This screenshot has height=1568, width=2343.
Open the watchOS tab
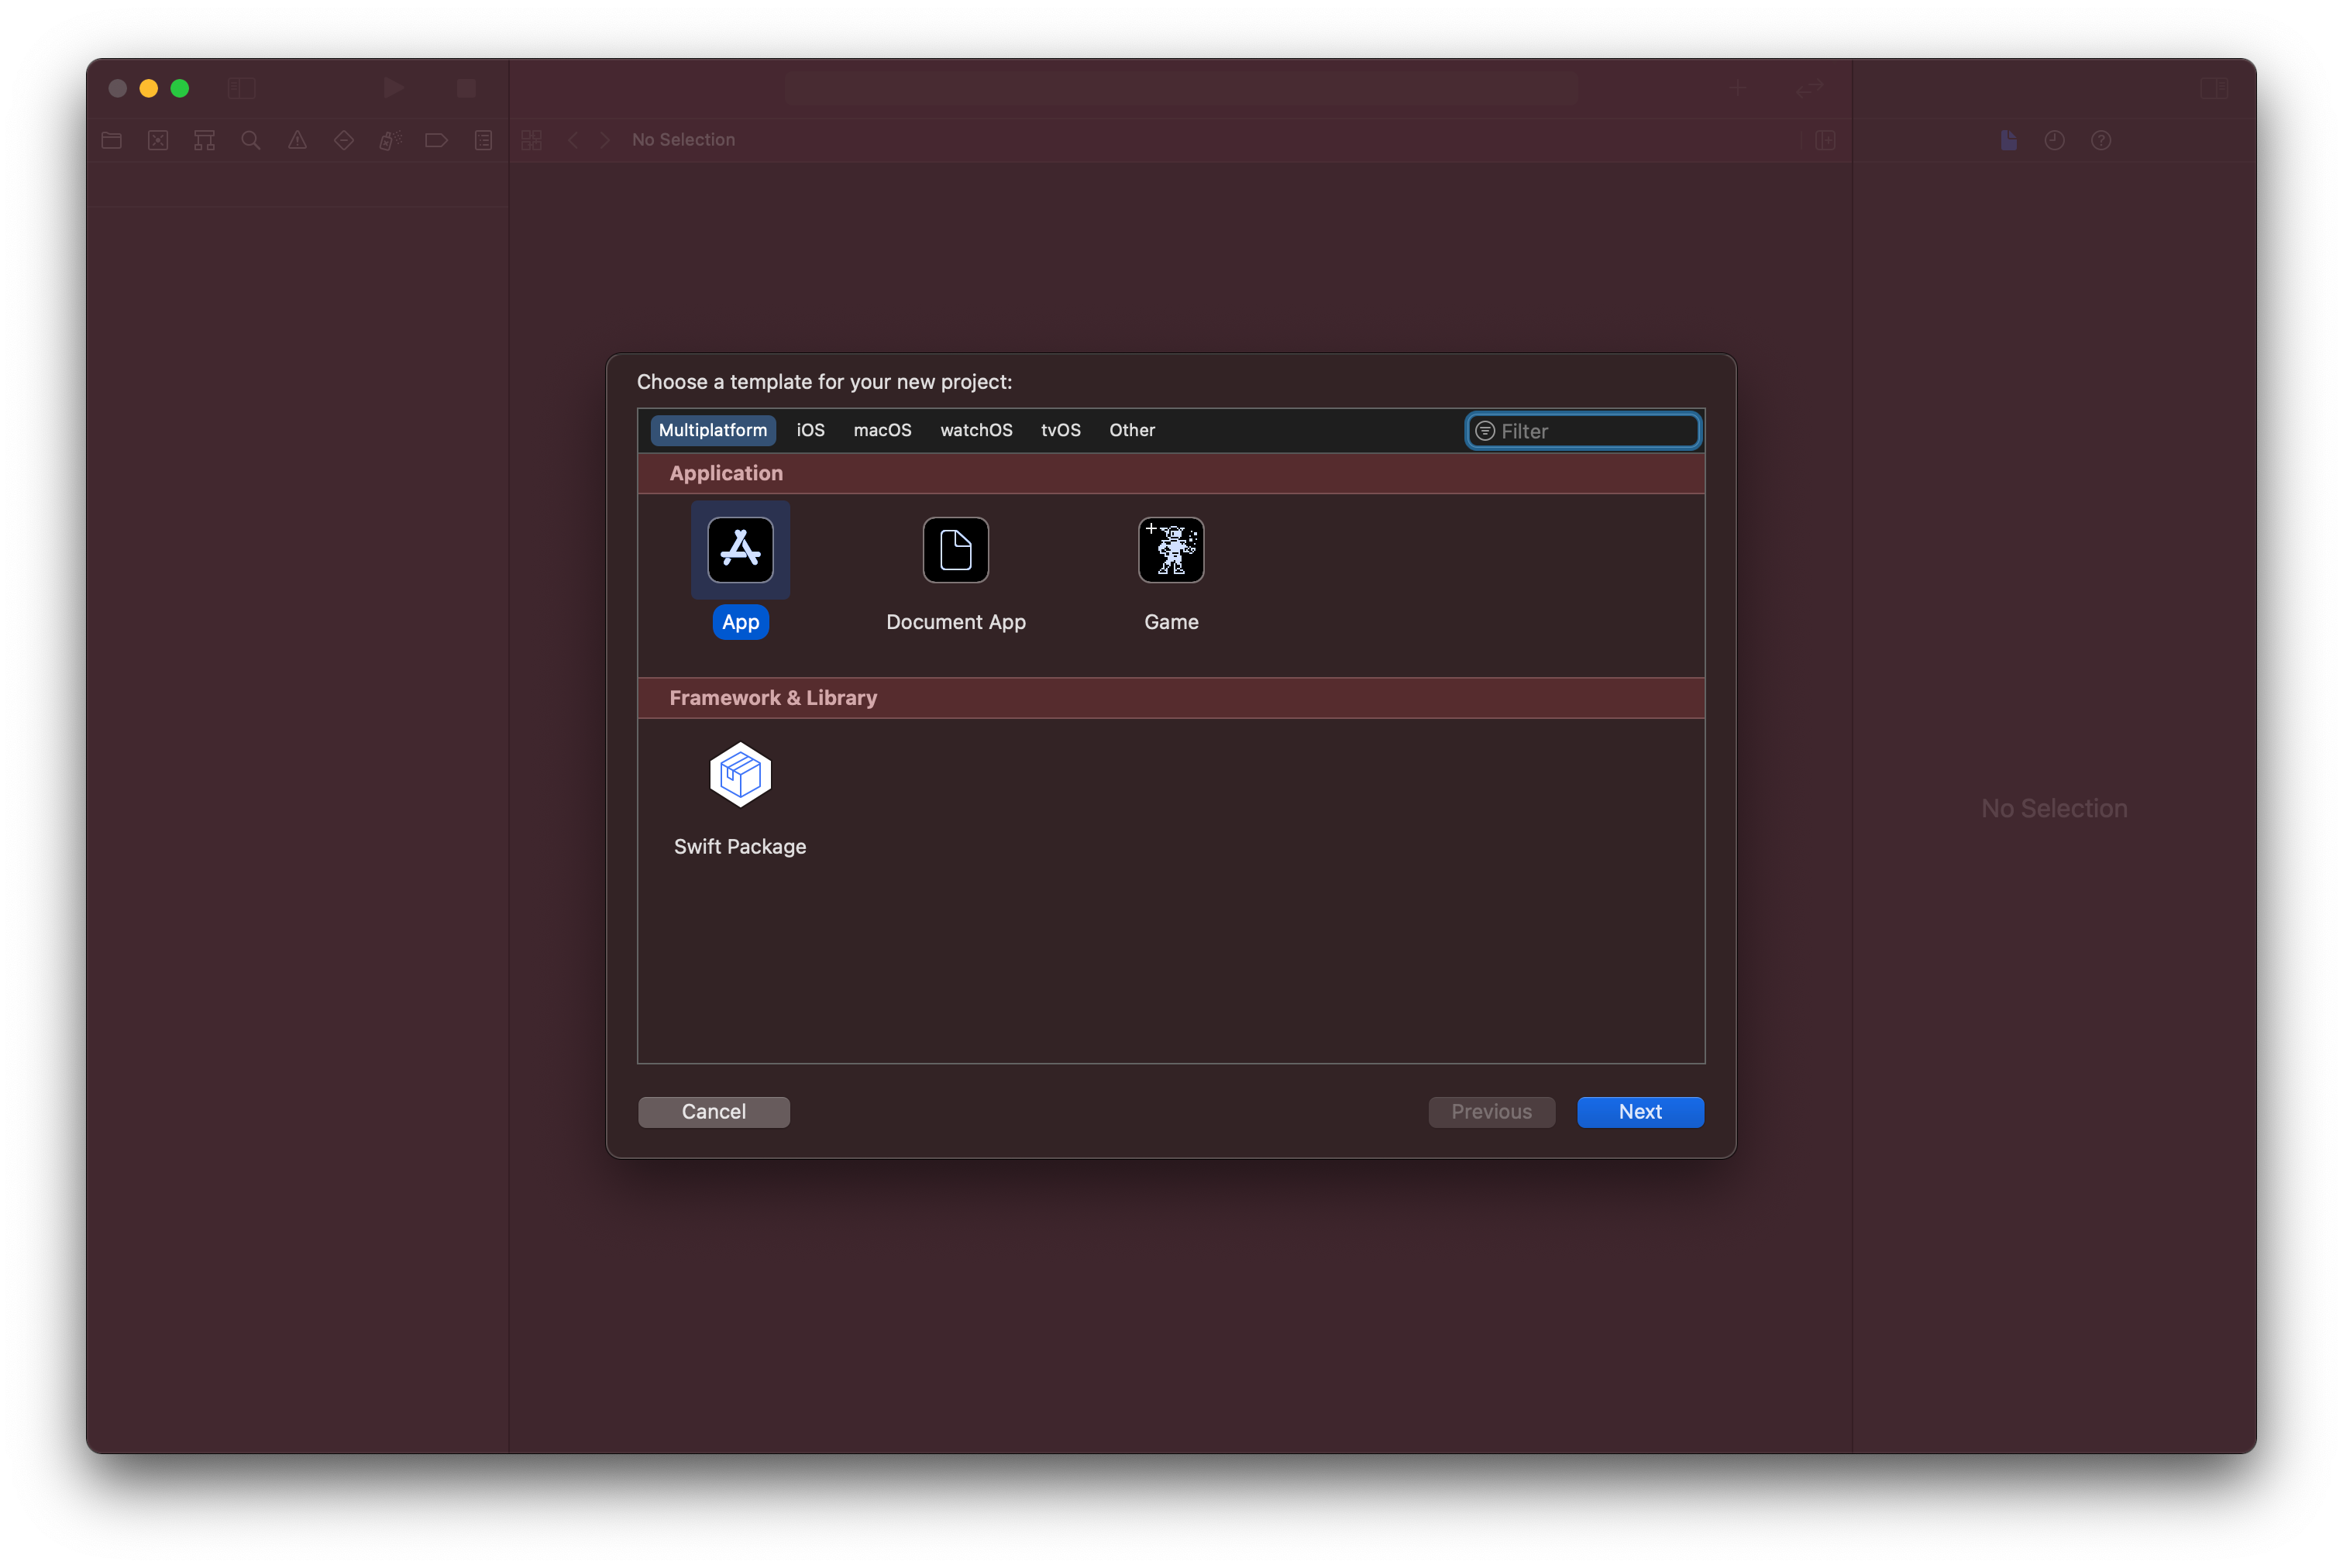tap(976, 430)
